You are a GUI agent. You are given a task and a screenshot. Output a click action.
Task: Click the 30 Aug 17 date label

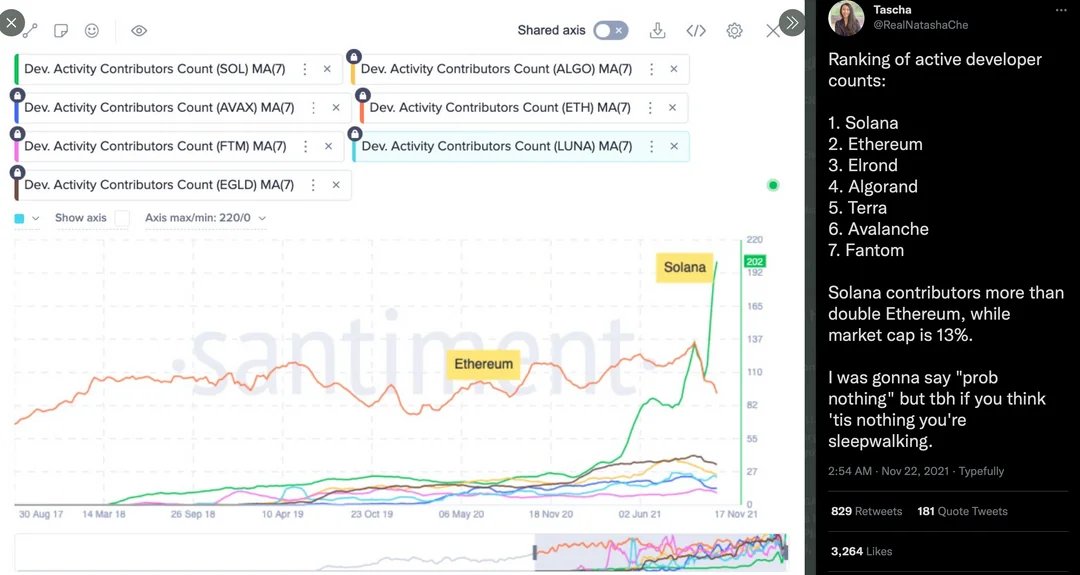[x=39, y=514]
